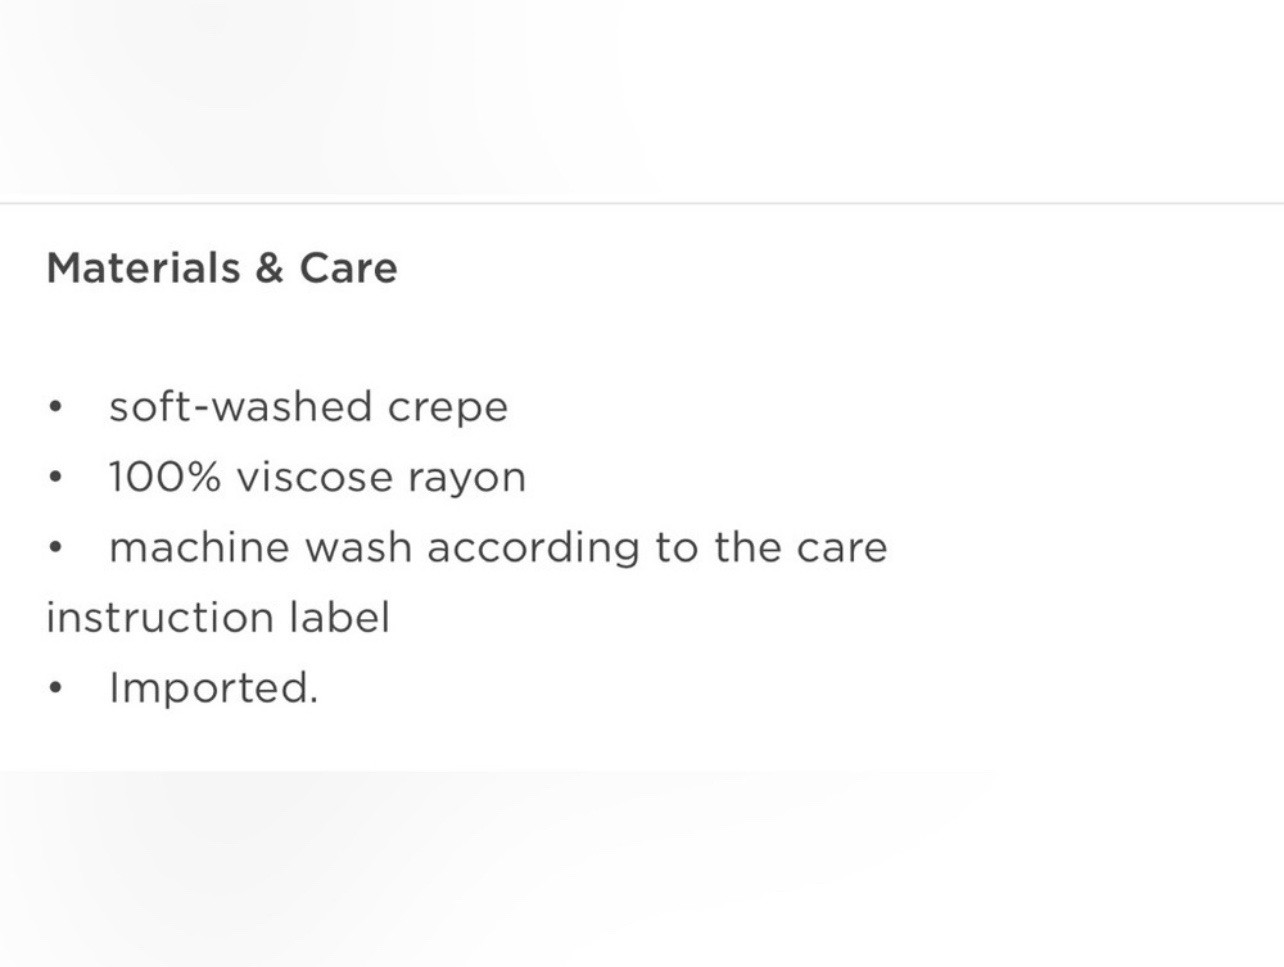Click the "machine wash according to the care" line
1284x967 pixels.
coord(498,548)
